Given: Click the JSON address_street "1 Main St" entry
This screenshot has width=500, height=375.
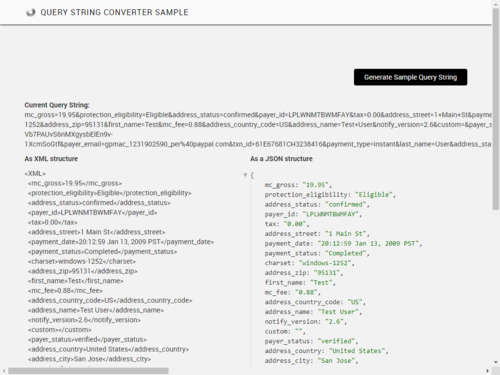Looking at the screenshot, I should pos(317,234).
